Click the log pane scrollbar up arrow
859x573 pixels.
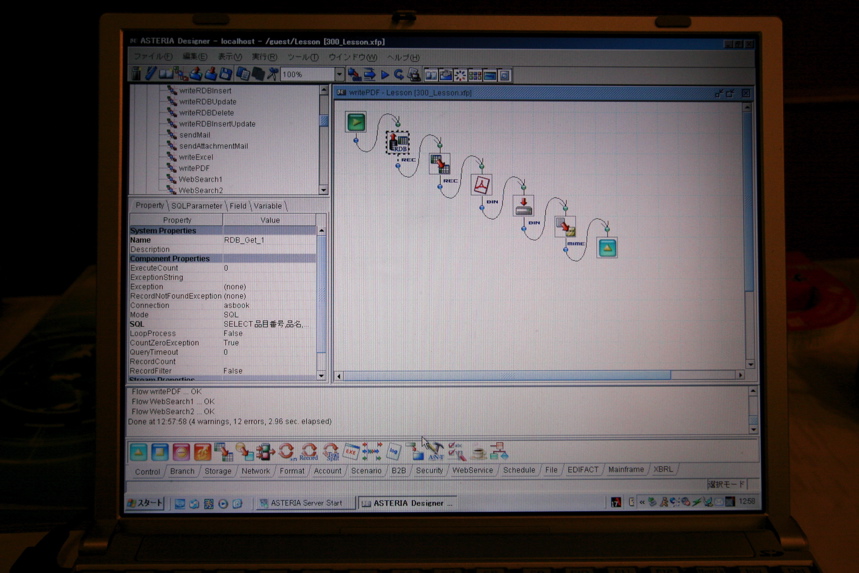click(x=753, y=391)
